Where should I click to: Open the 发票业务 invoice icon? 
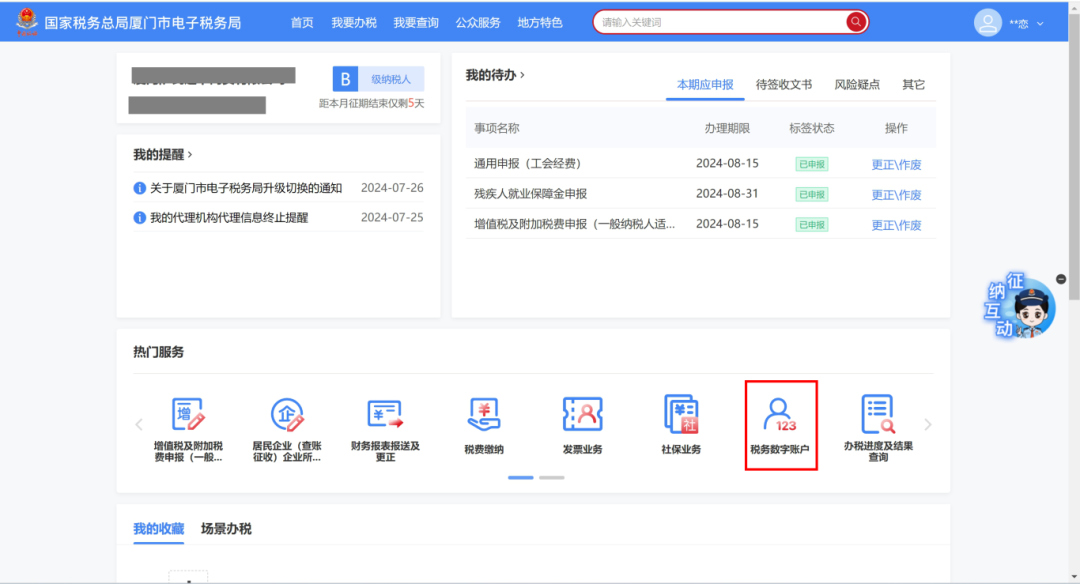coord(582,414)
